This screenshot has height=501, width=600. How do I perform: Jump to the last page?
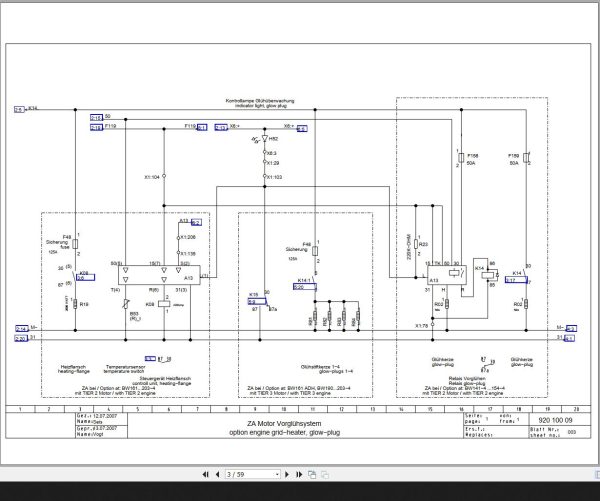pos(299,474)
